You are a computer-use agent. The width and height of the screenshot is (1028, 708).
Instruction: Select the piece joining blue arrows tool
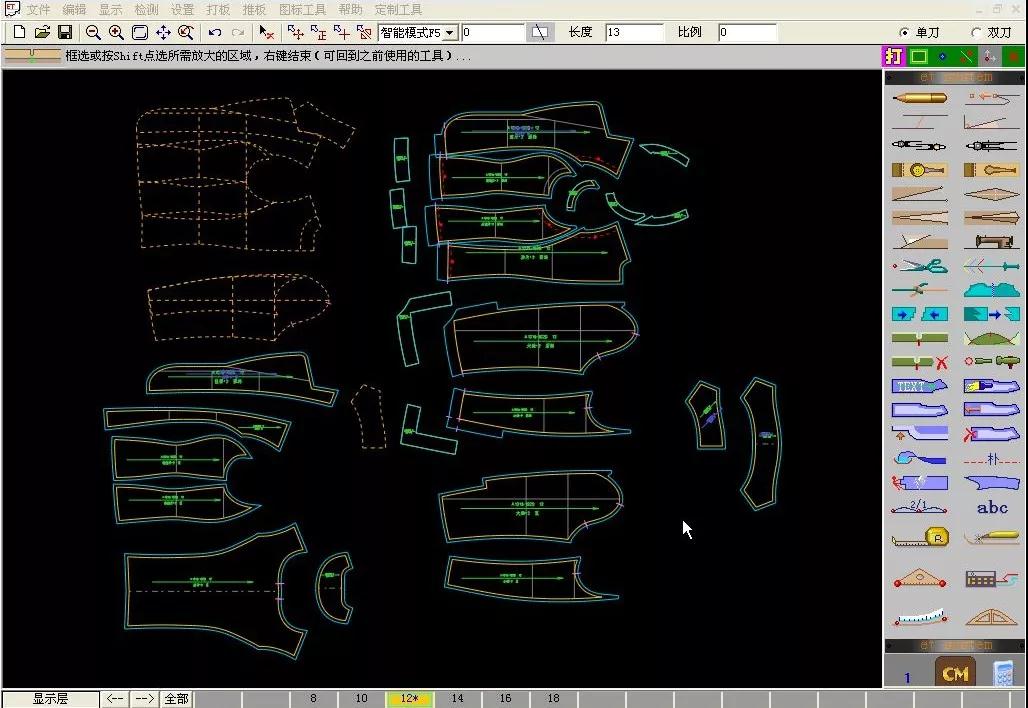click(x=919, y=314)
